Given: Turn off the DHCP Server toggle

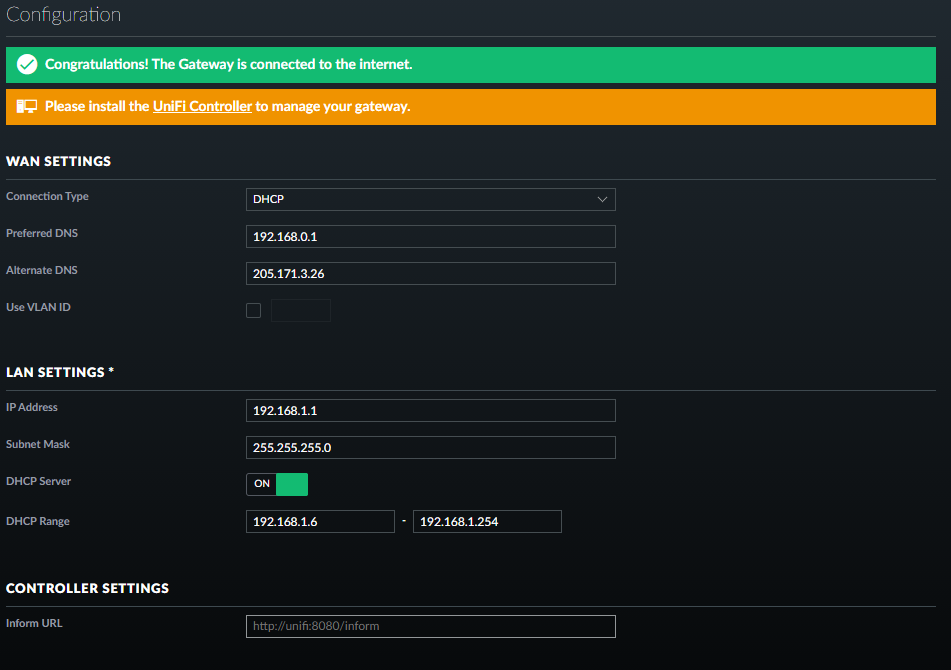Looking at the screenshot, I should (277, 484).
